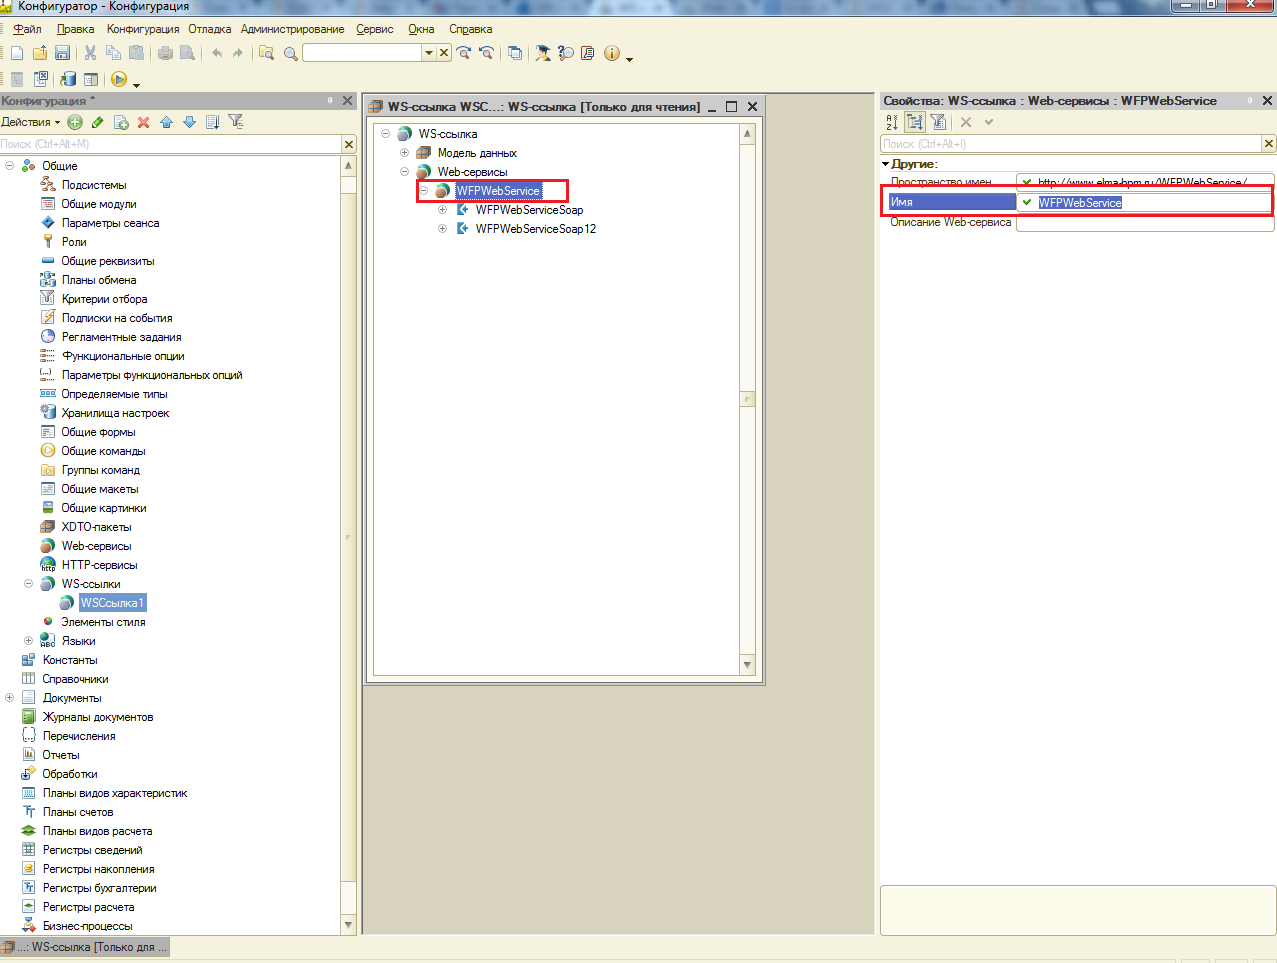Click the properties search field
The width and height of the screenshot is (1277, 963).
(1070, 144)
